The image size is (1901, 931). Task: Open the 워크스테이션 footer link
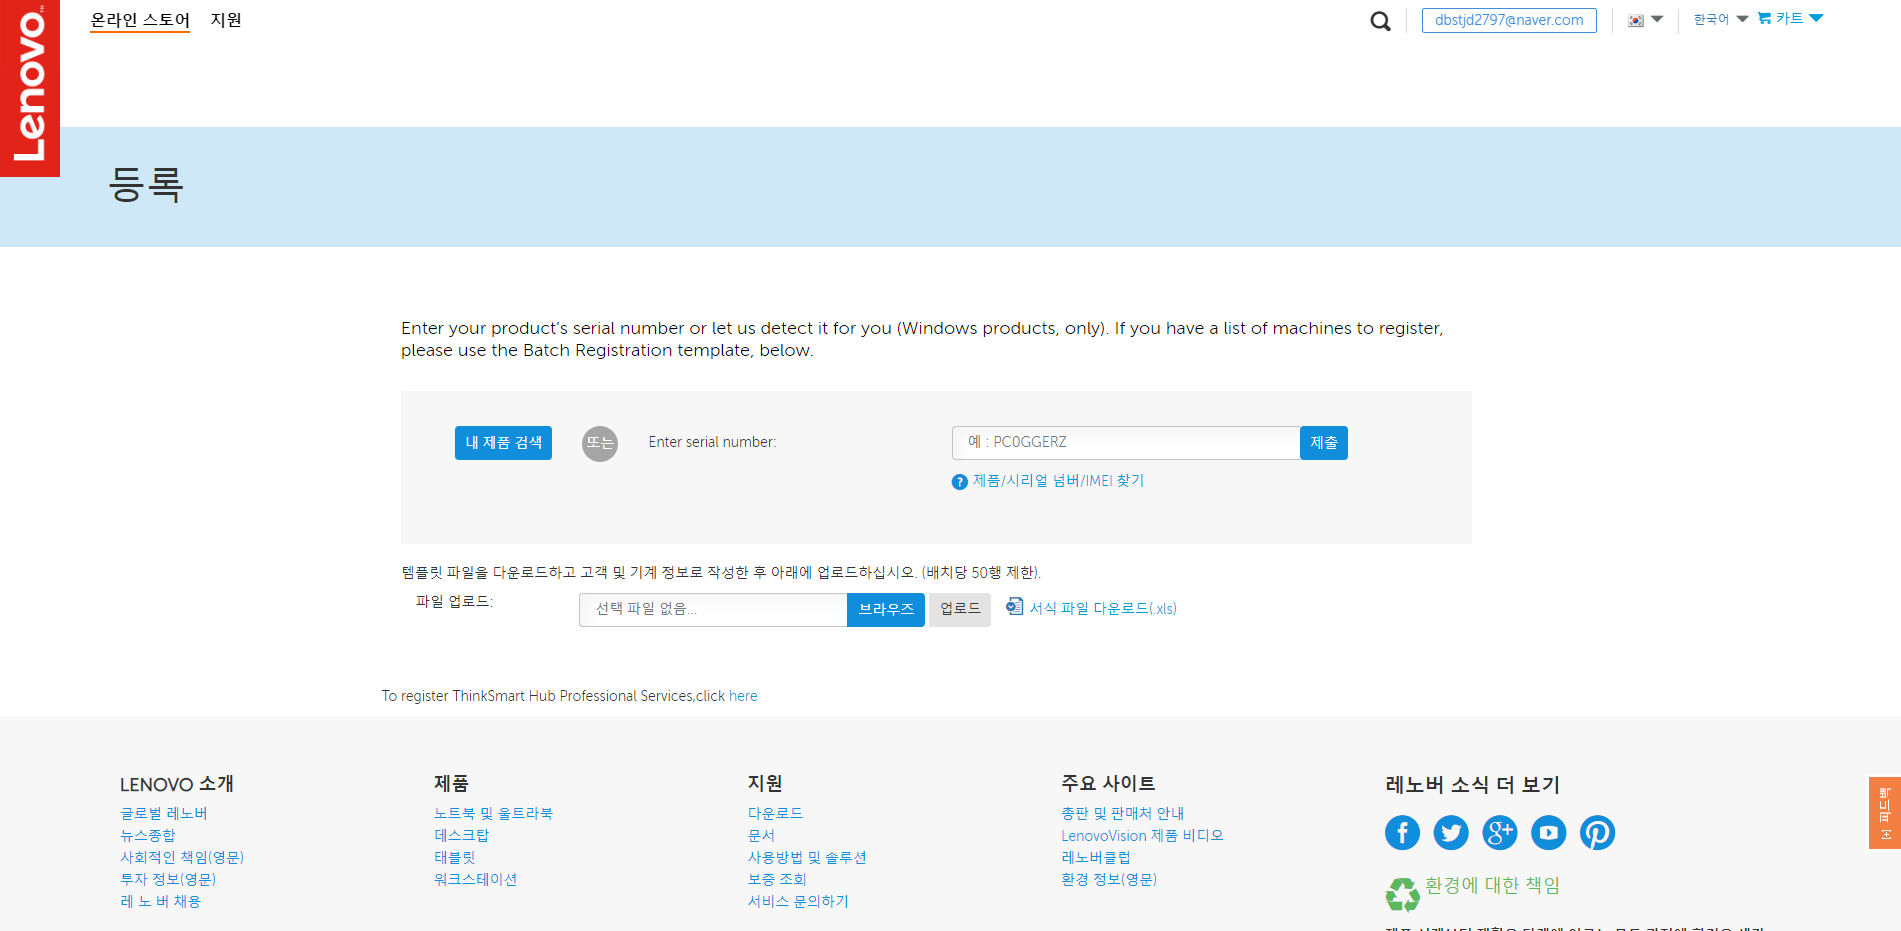476,880
